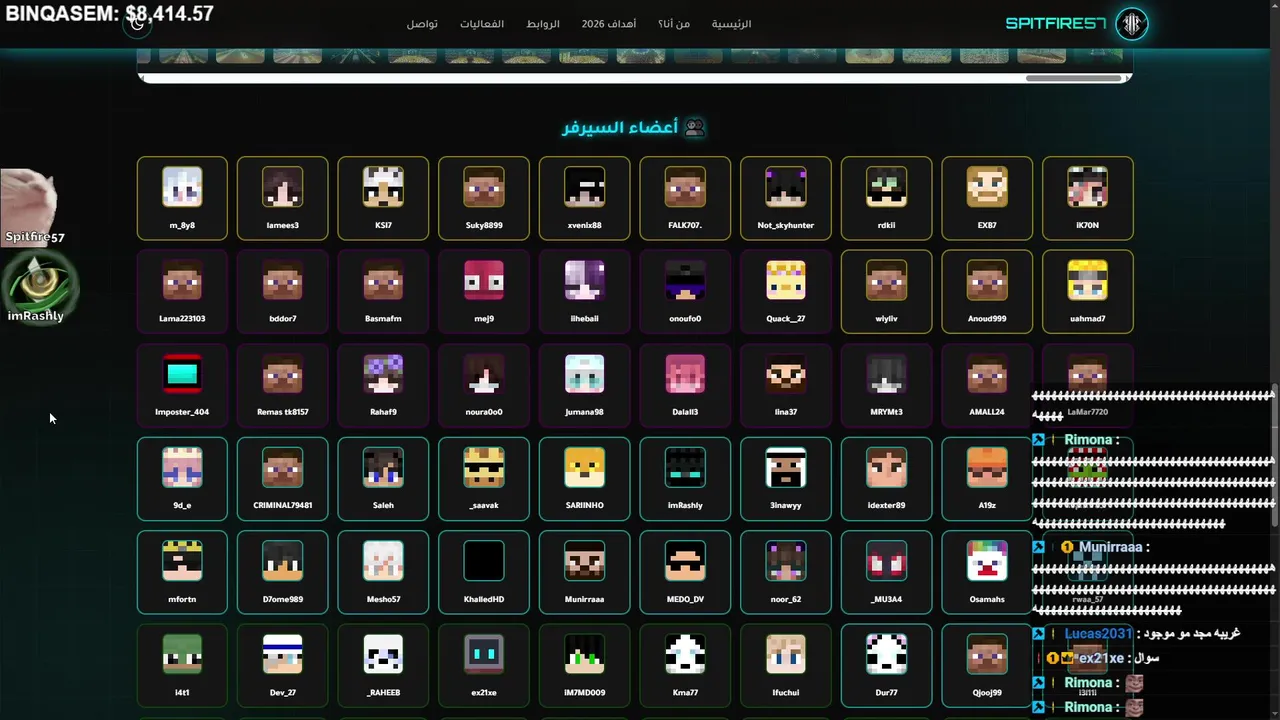Open lina37 member avatar

[x=786, y=374]
